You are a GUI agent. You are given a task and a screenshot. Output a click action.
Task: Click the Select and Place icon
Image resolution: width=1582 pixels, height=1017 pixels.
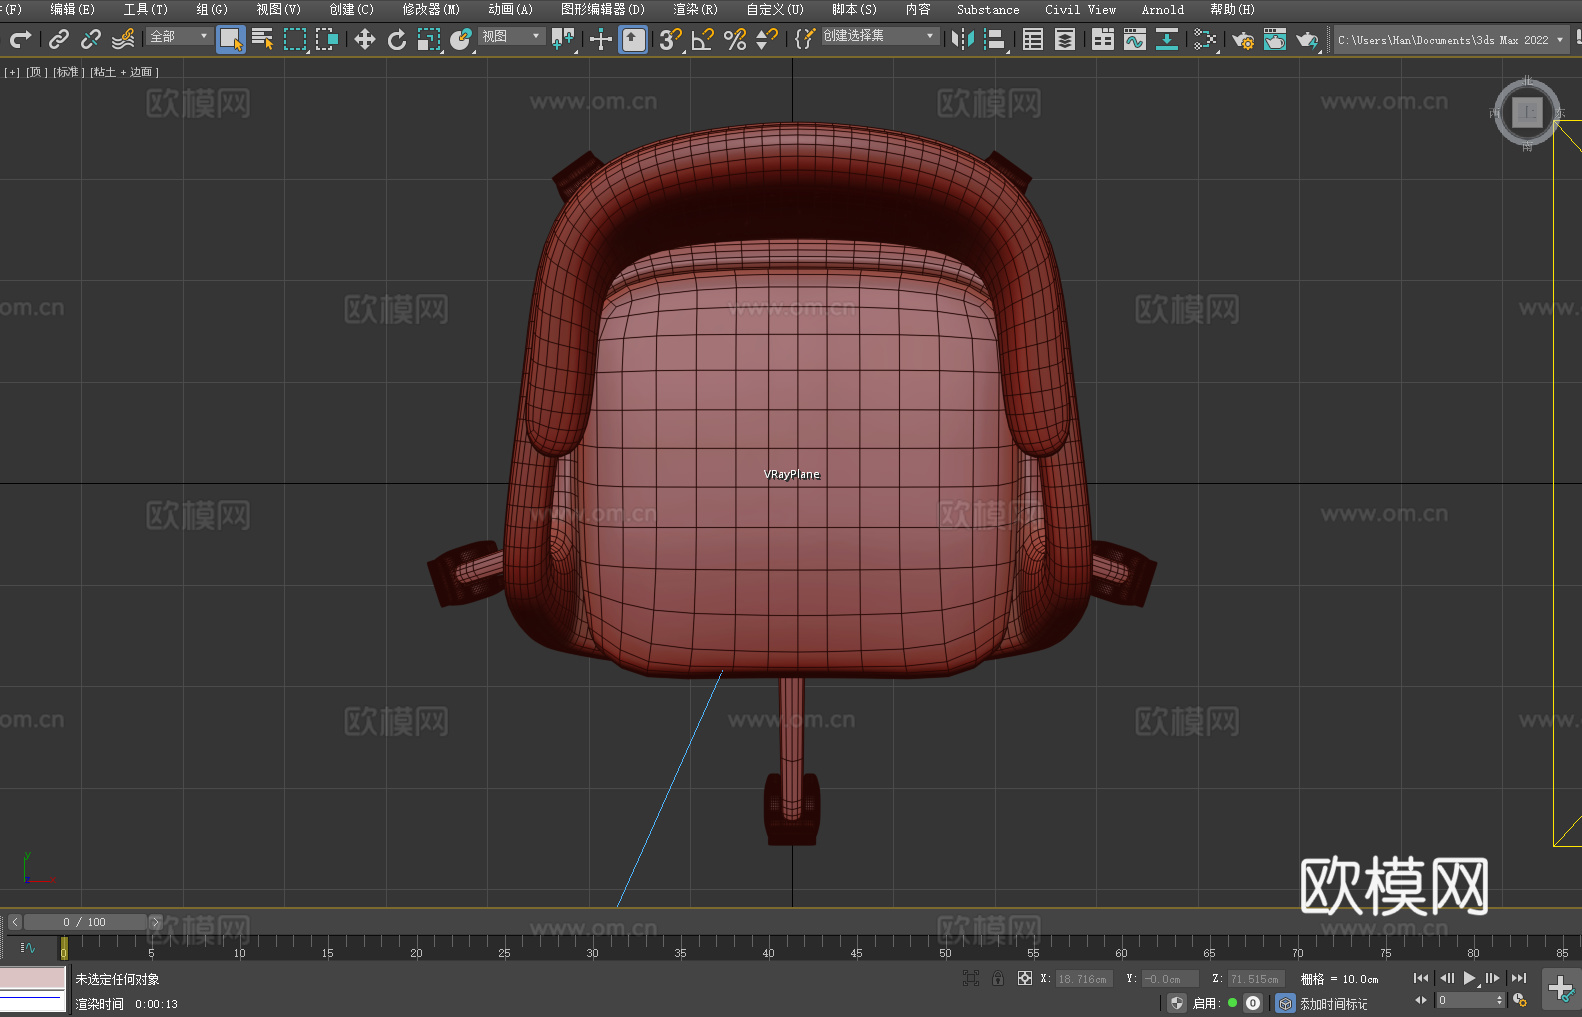point(461,39)
